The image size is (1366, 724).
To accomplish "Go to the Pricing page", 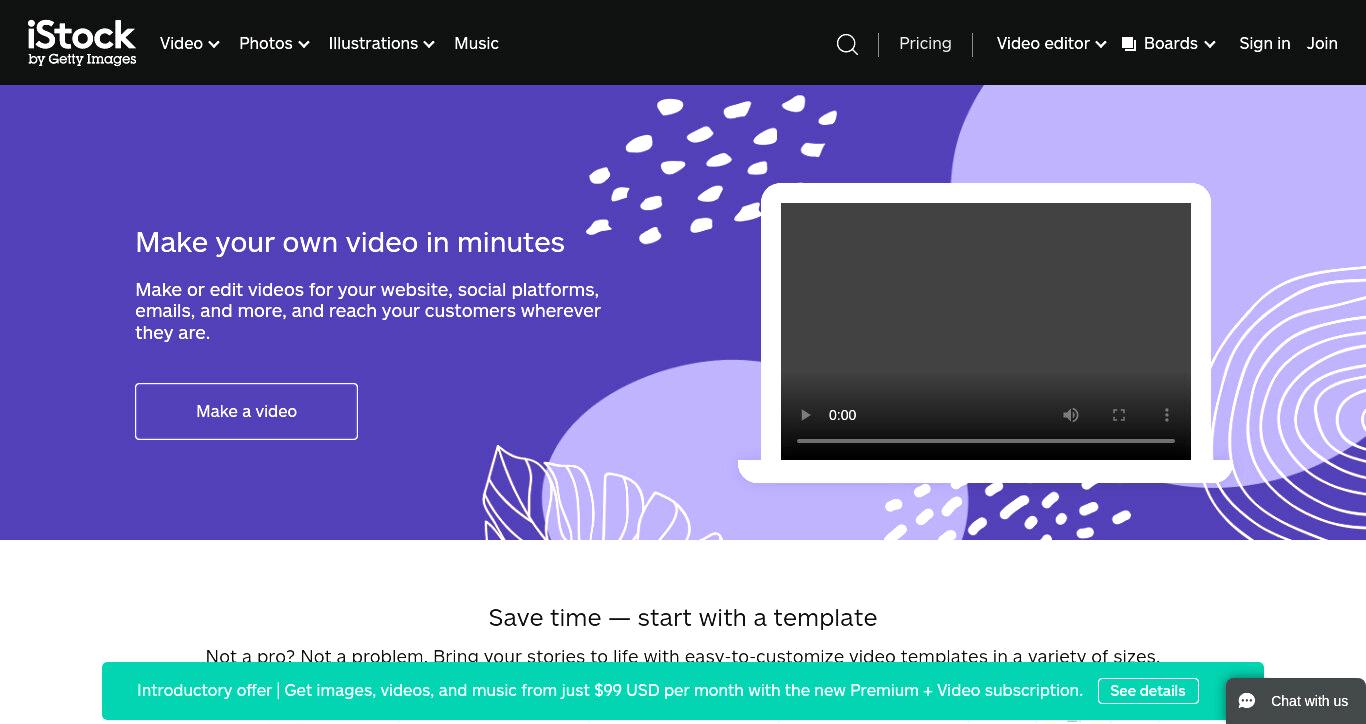I will (925, 44).
